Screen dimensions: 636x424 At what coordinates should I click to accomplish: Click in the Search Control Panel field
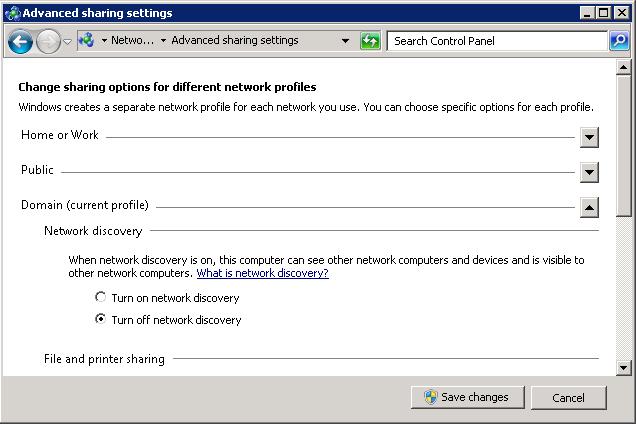[x=495, y=41]
